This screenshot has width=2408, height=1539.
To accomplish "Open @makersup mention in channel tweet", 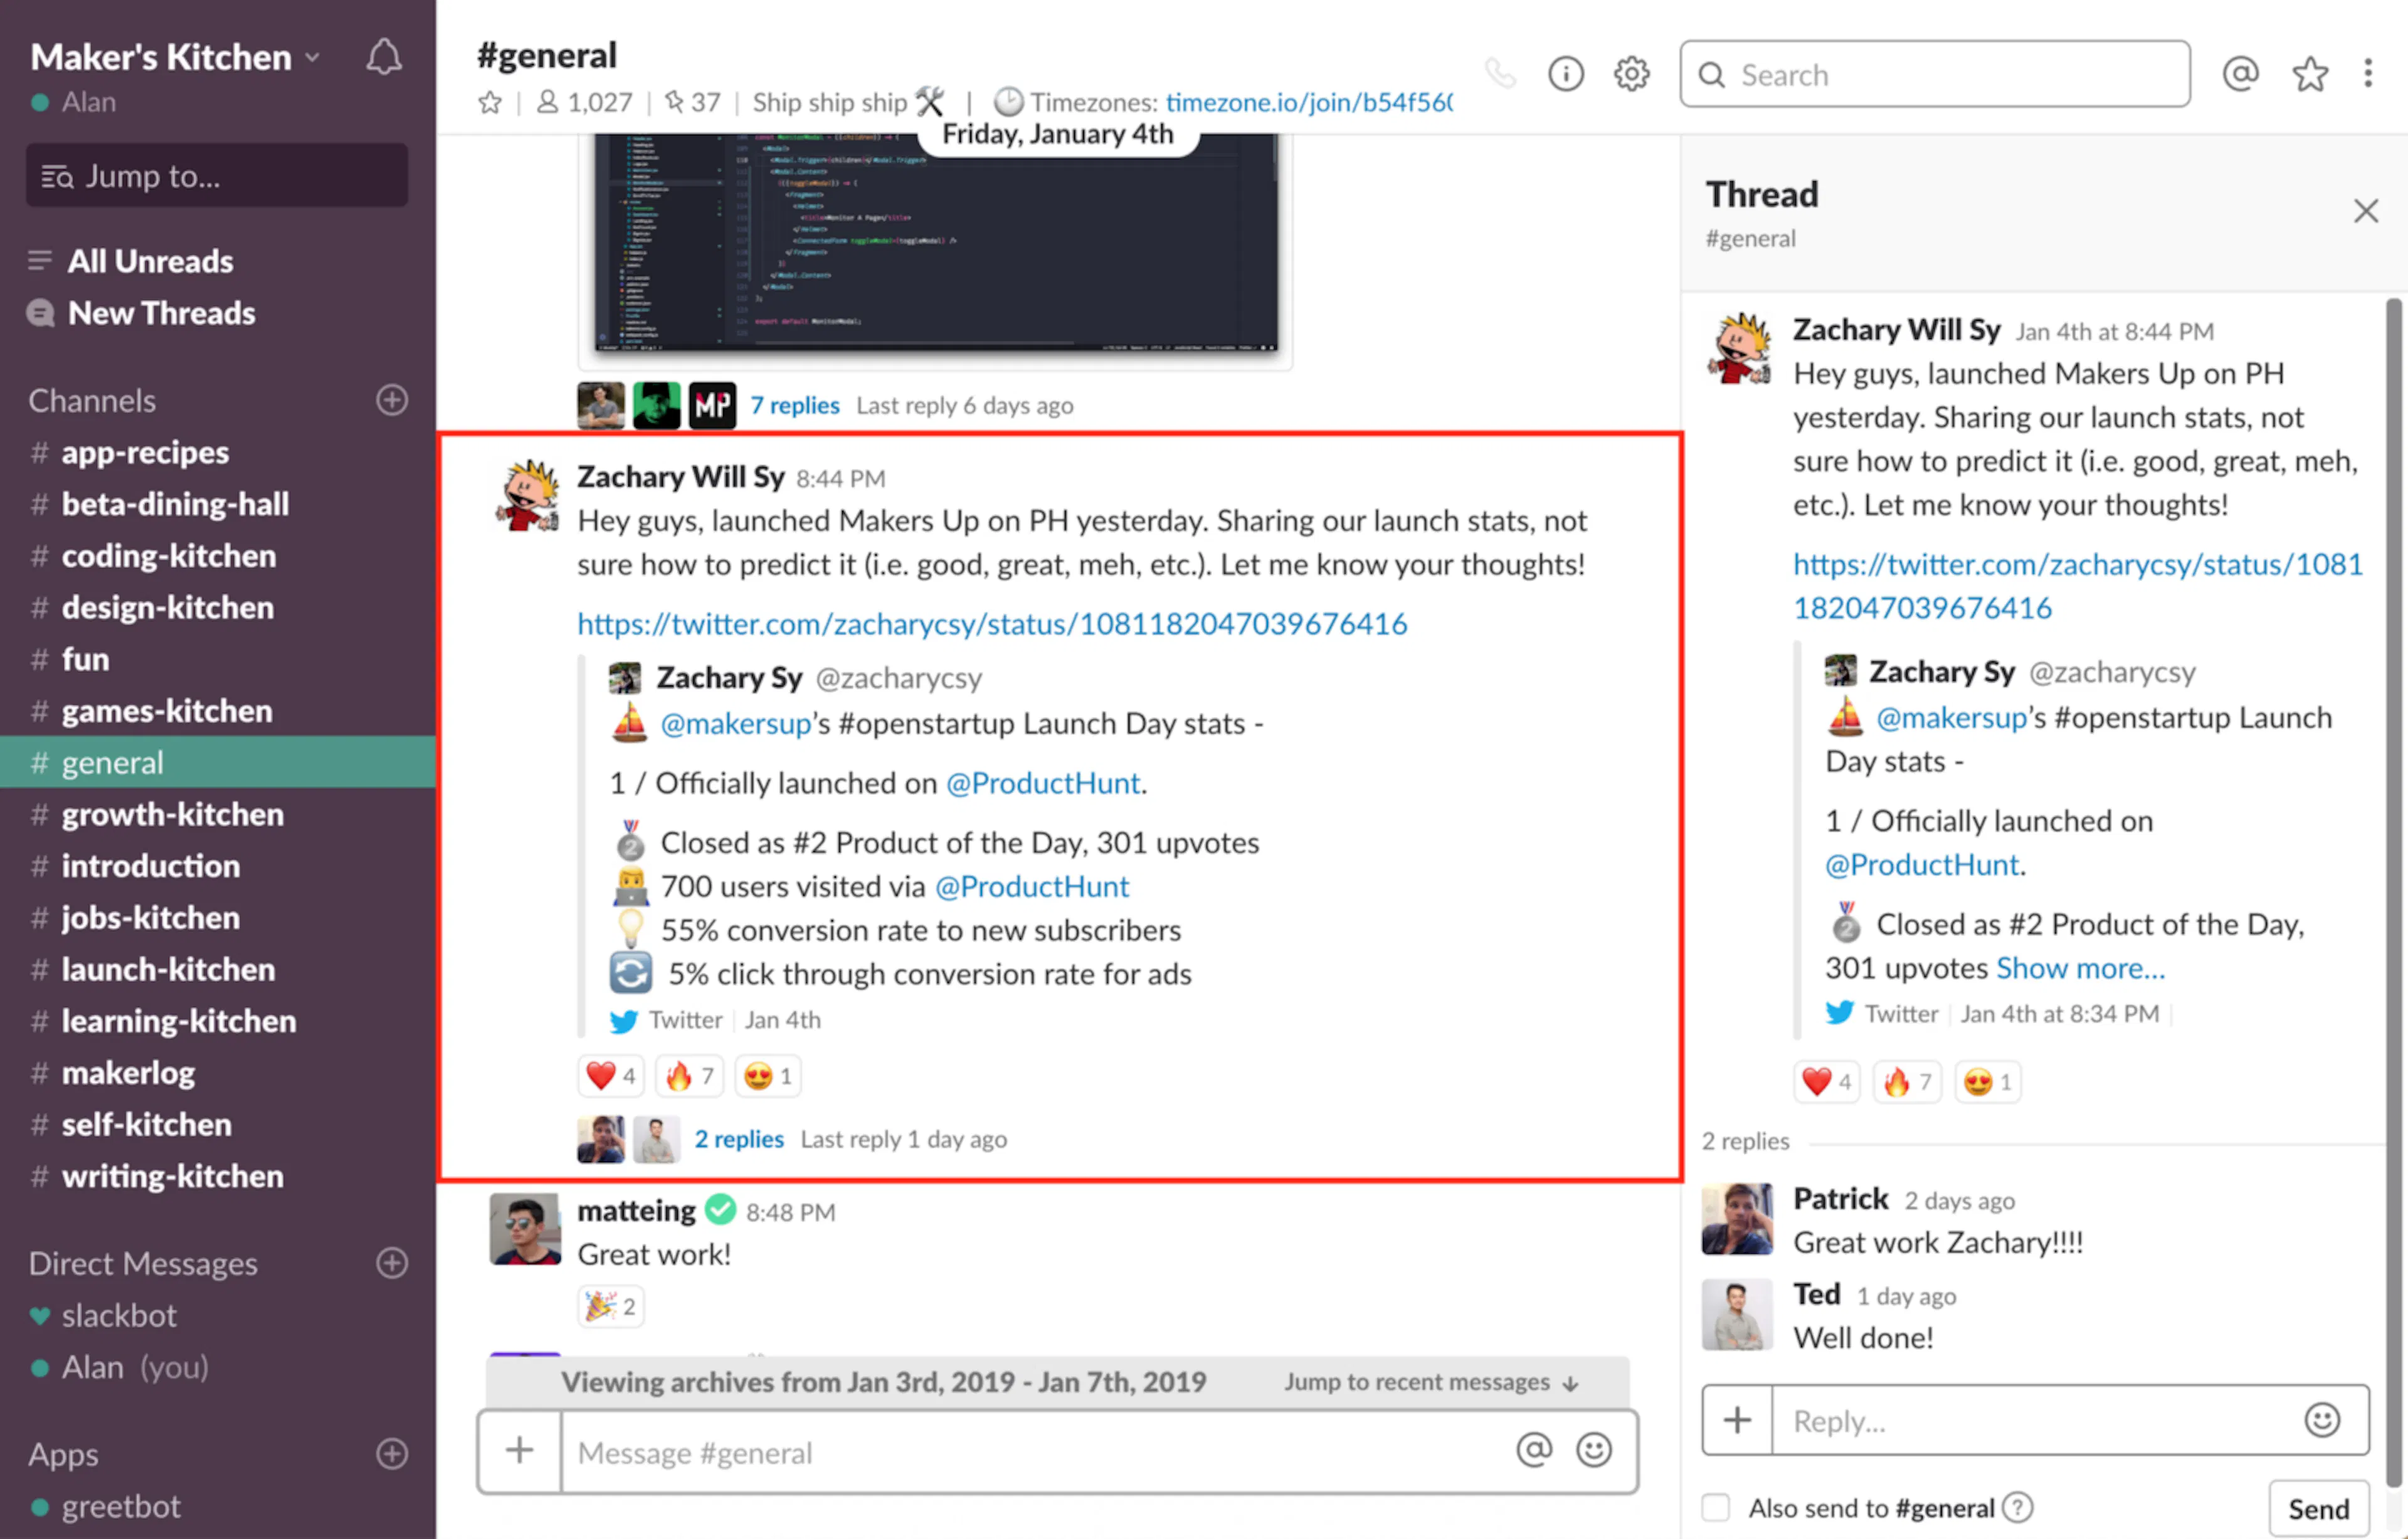I will (x=735, y=723).
